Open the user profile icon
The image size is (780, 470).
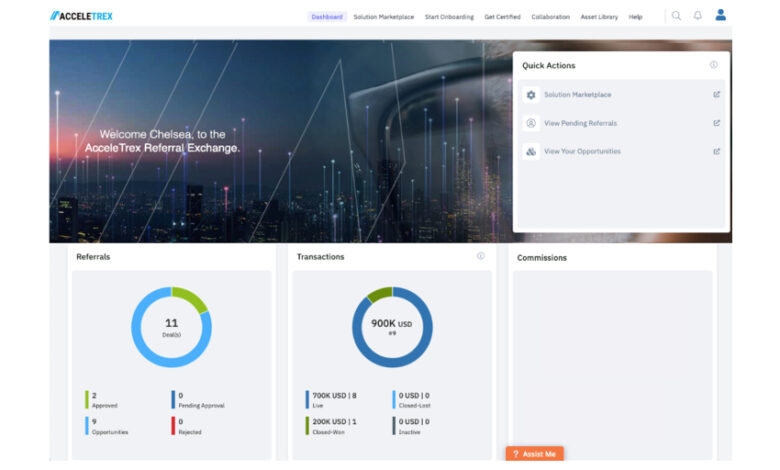tap(721, 16)
